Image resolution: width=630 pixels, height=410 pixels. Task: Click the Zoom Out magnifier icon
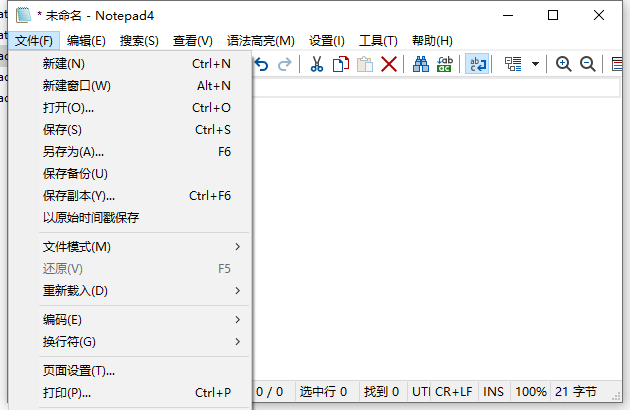pos(587,64)
